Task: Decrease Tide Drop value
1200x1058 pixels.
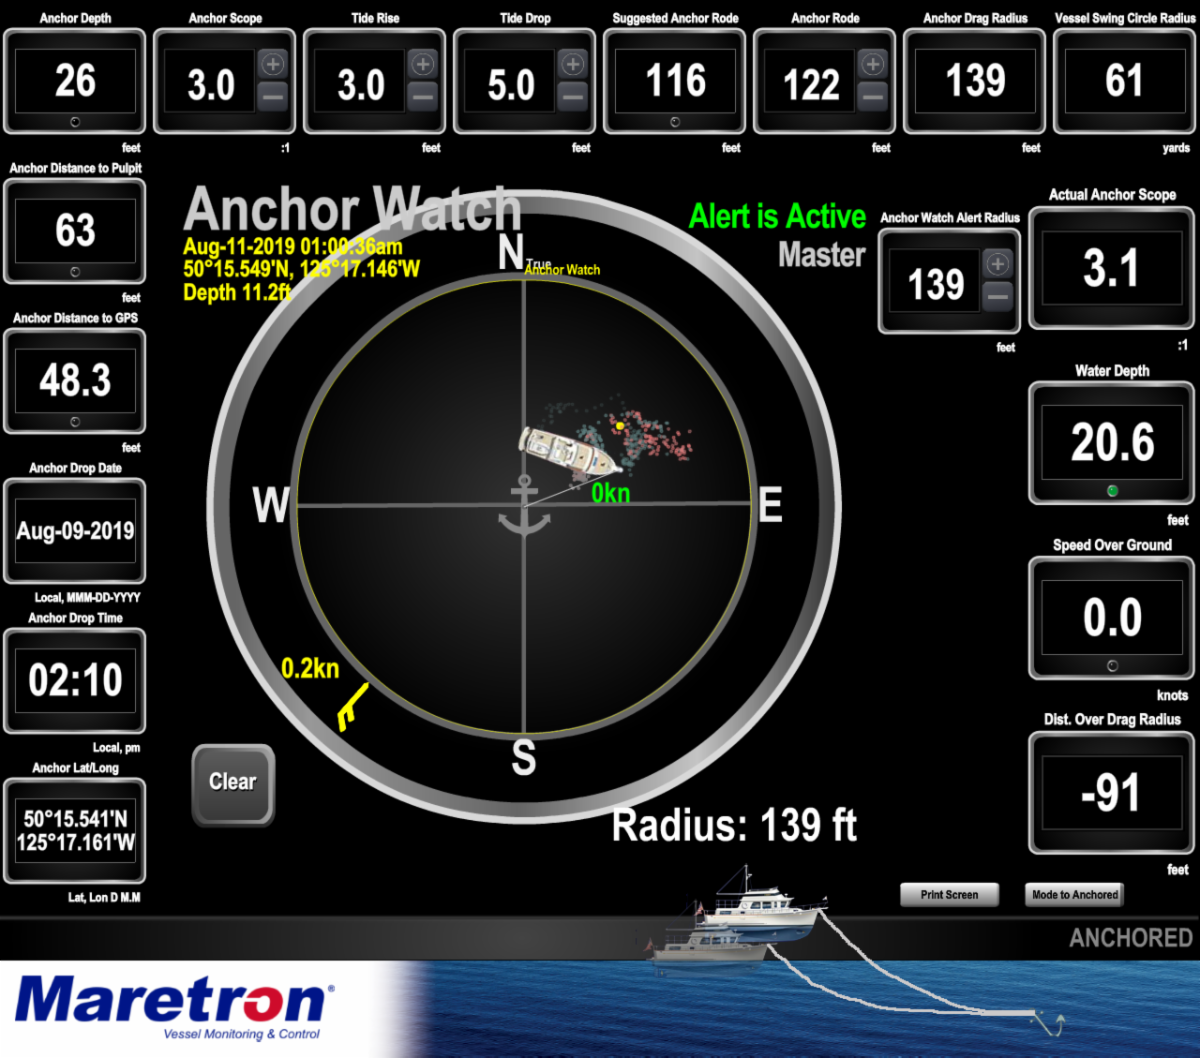Action: pos(572,97)
